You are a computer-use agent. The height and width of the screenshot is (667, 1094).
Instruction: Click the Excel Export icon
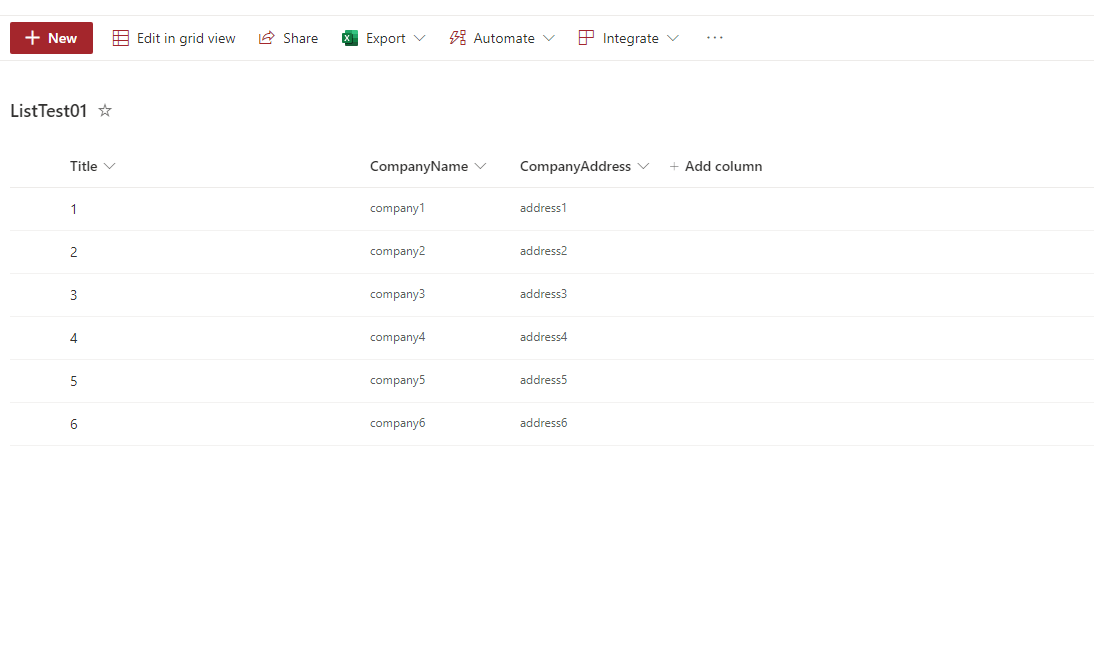click(x=350, y=38)
